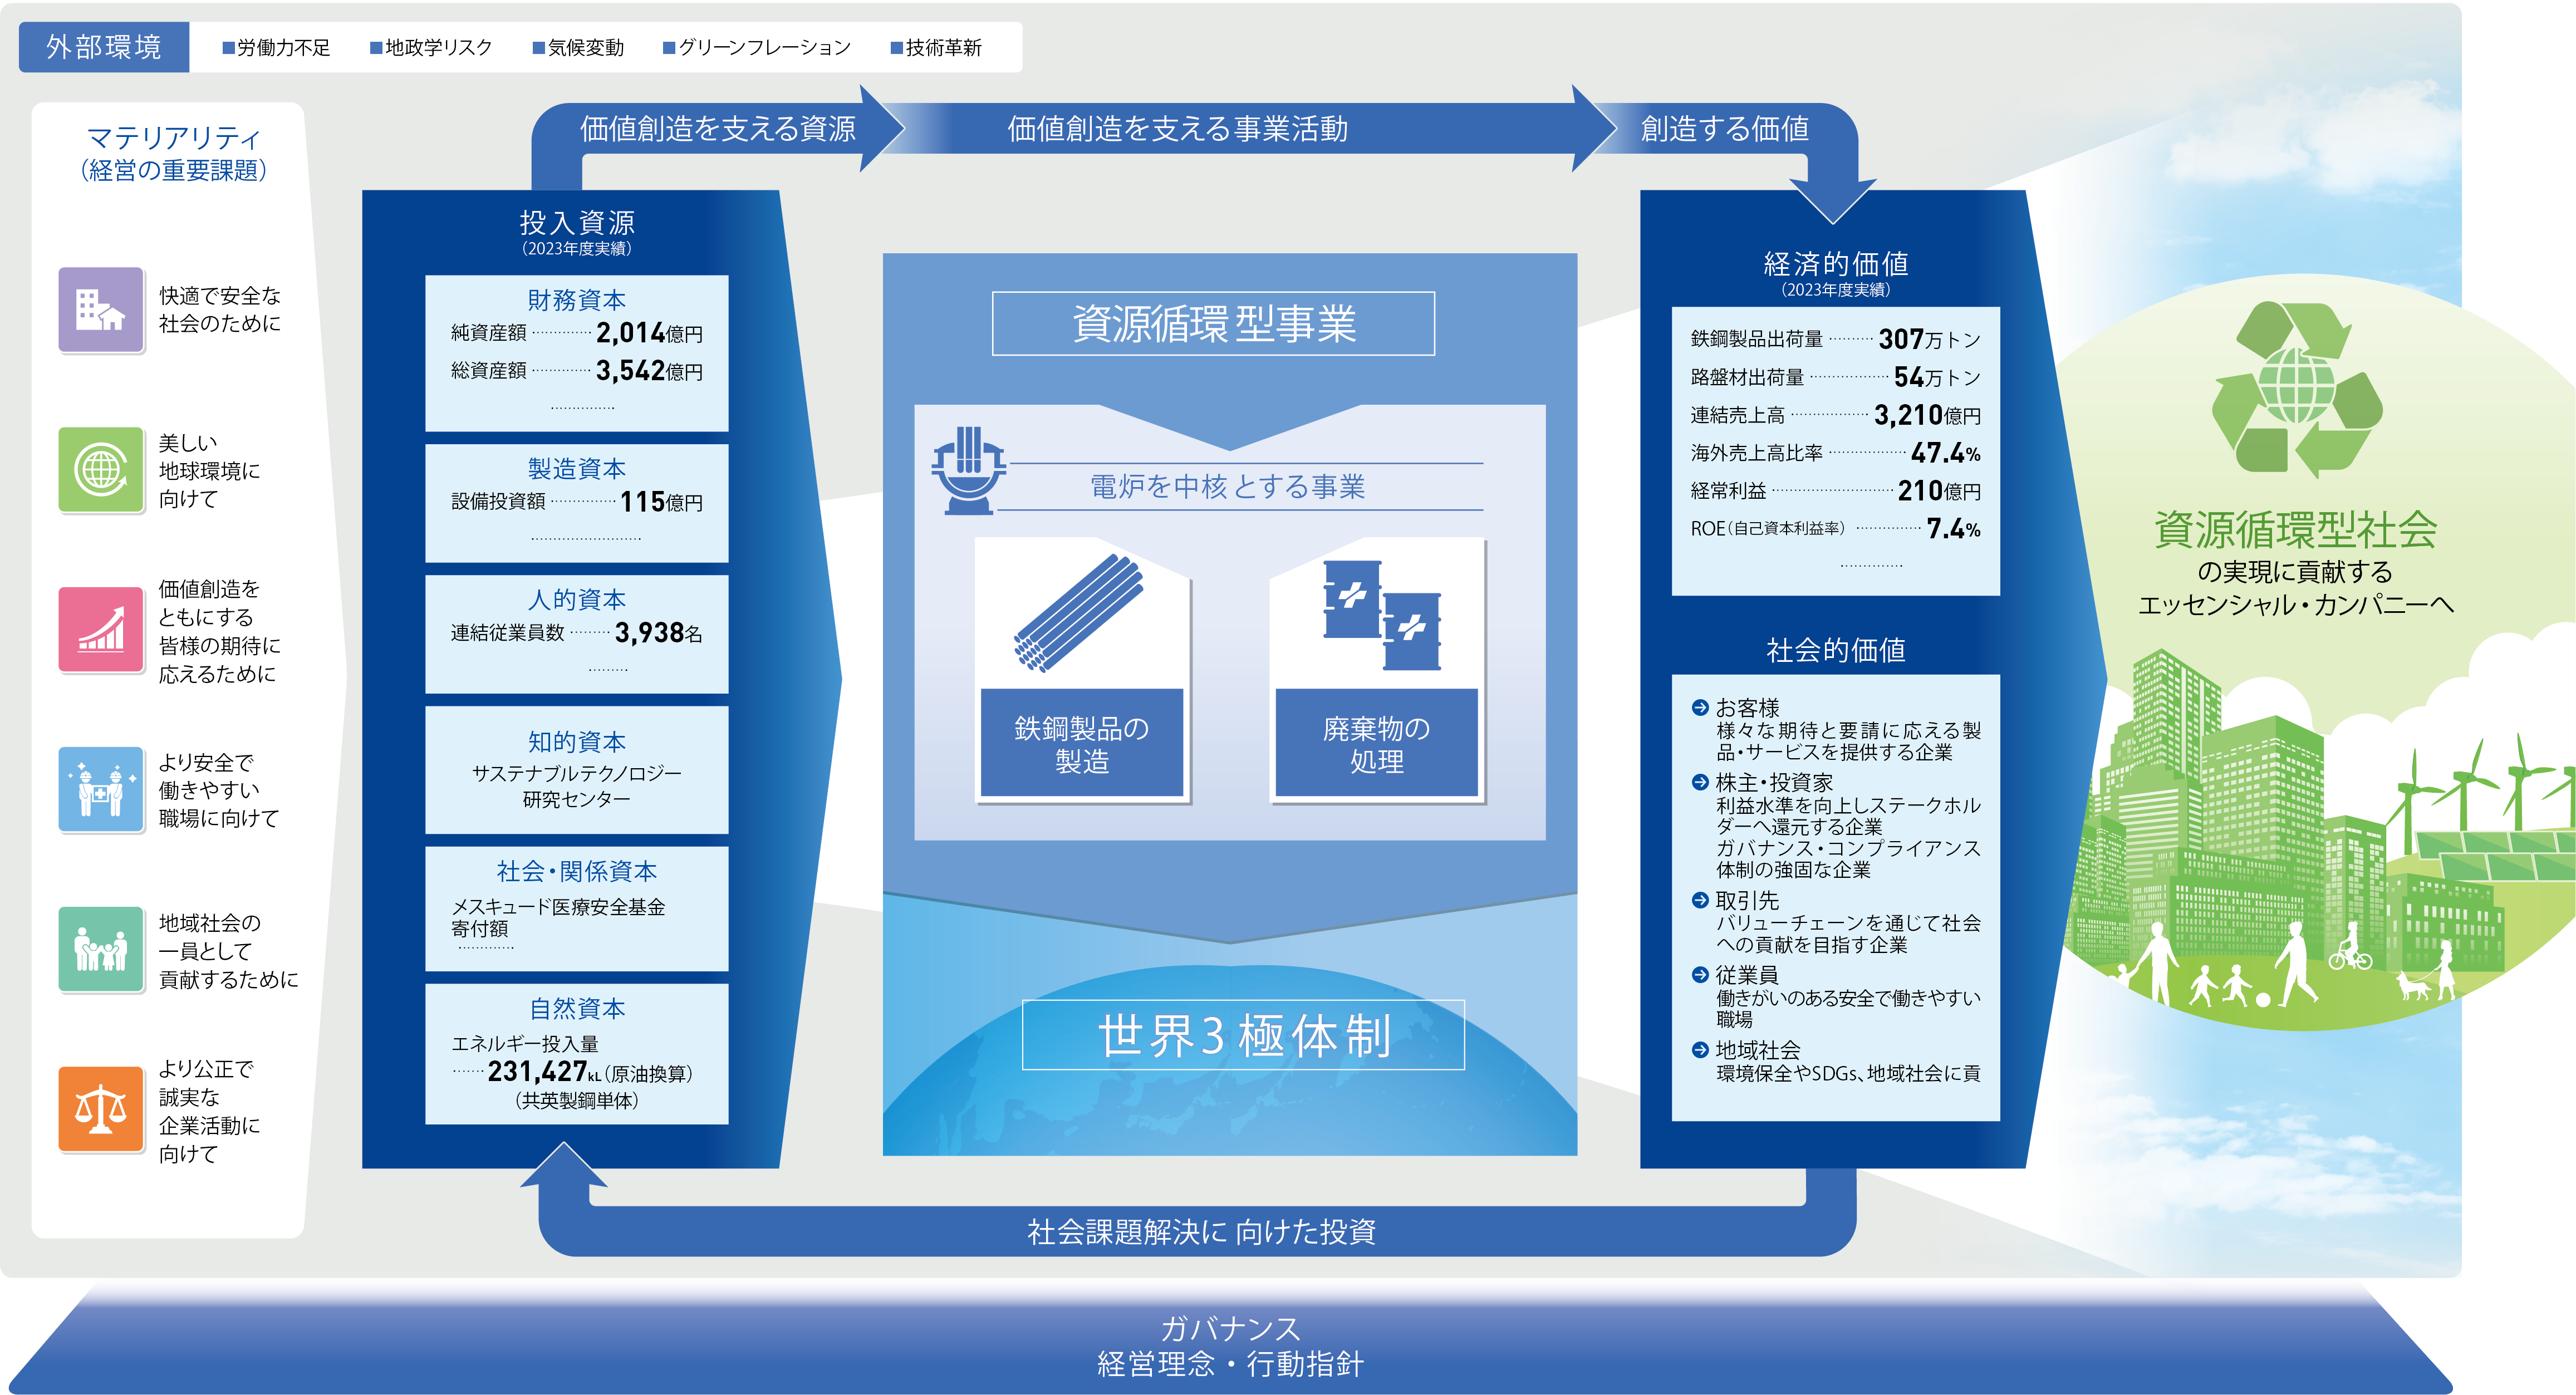Click the 純資産額 2,014億円 value

pos(577,333)
